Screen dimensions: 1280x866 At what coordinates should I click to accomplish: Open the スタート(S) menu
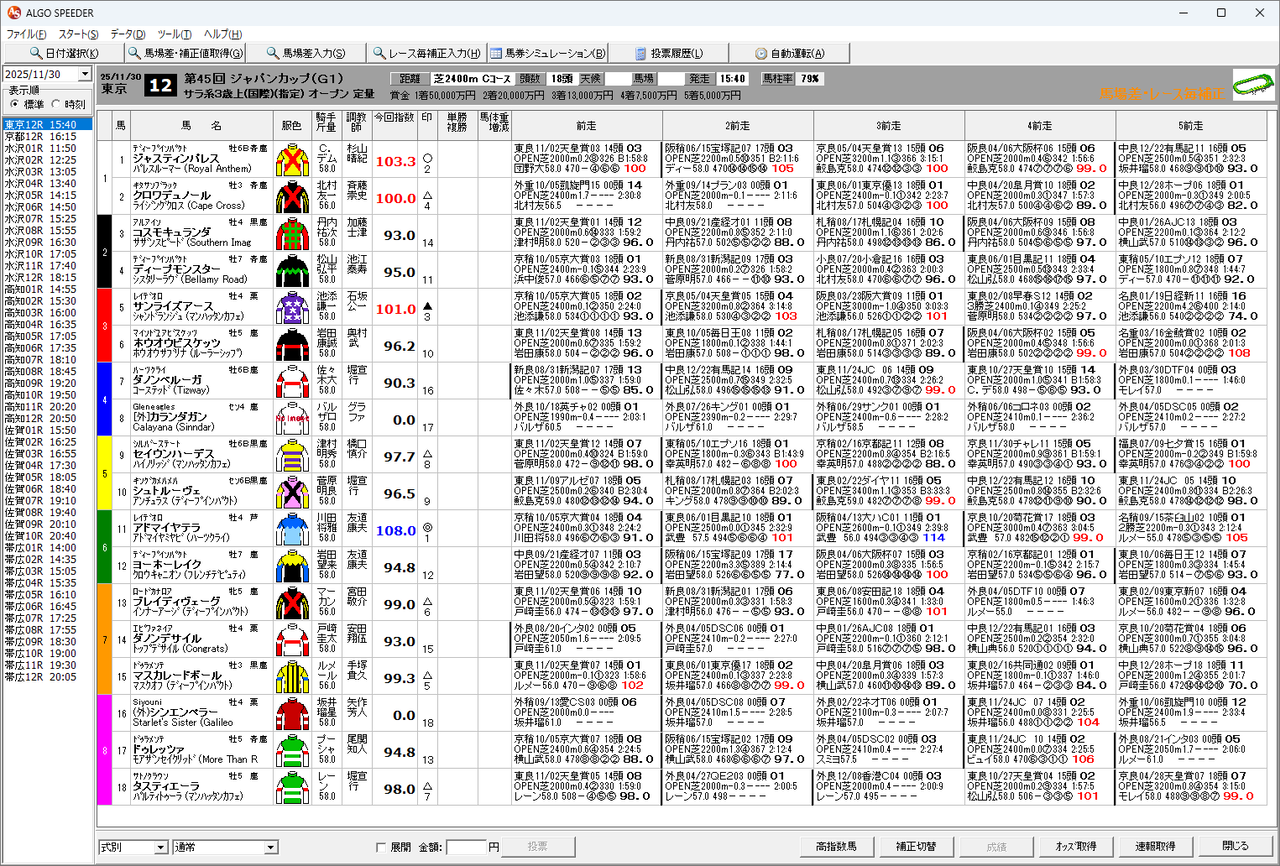pyautogui.click(x=78, y=33)
